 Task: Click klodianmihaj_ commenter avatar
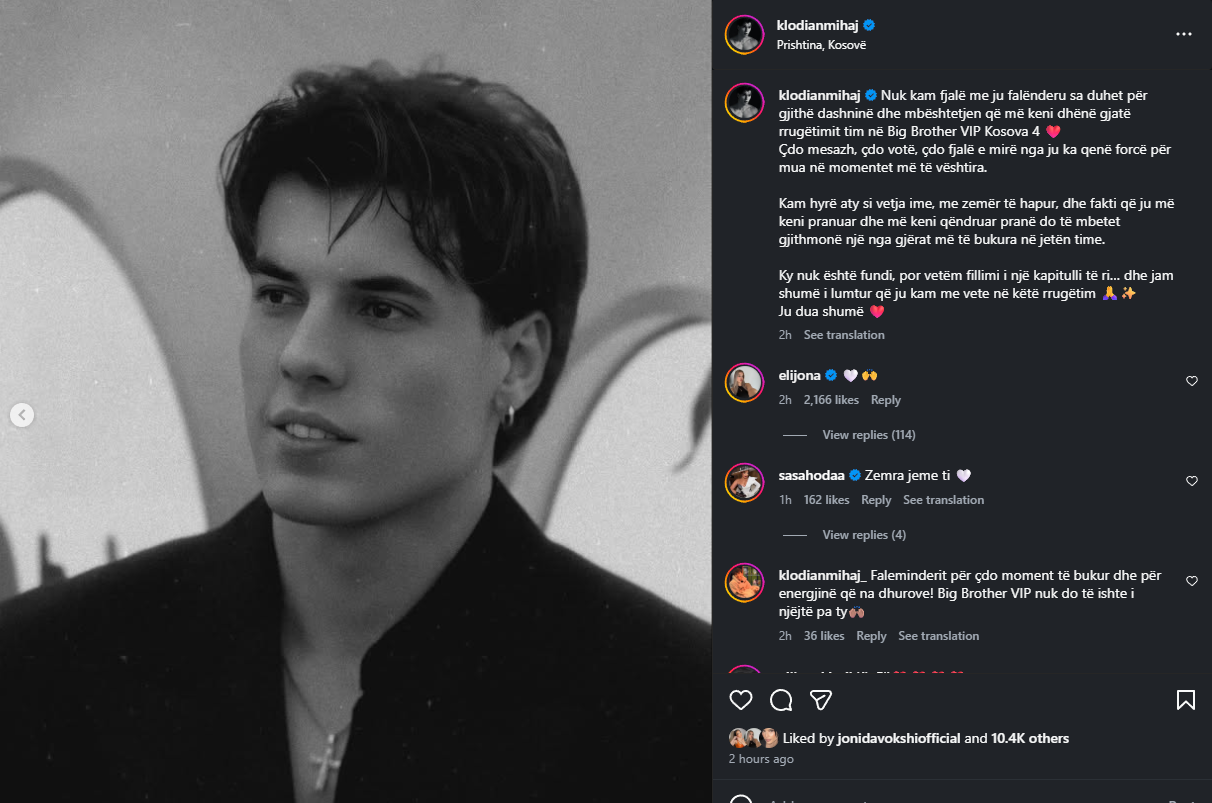coord(745,582)
